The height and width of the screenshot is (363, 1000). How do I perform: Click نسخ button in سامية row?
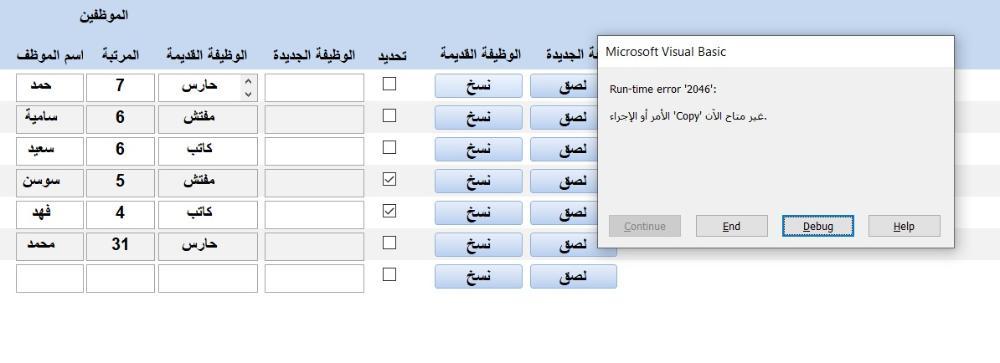pyautogui.click(x=478, y=117)
